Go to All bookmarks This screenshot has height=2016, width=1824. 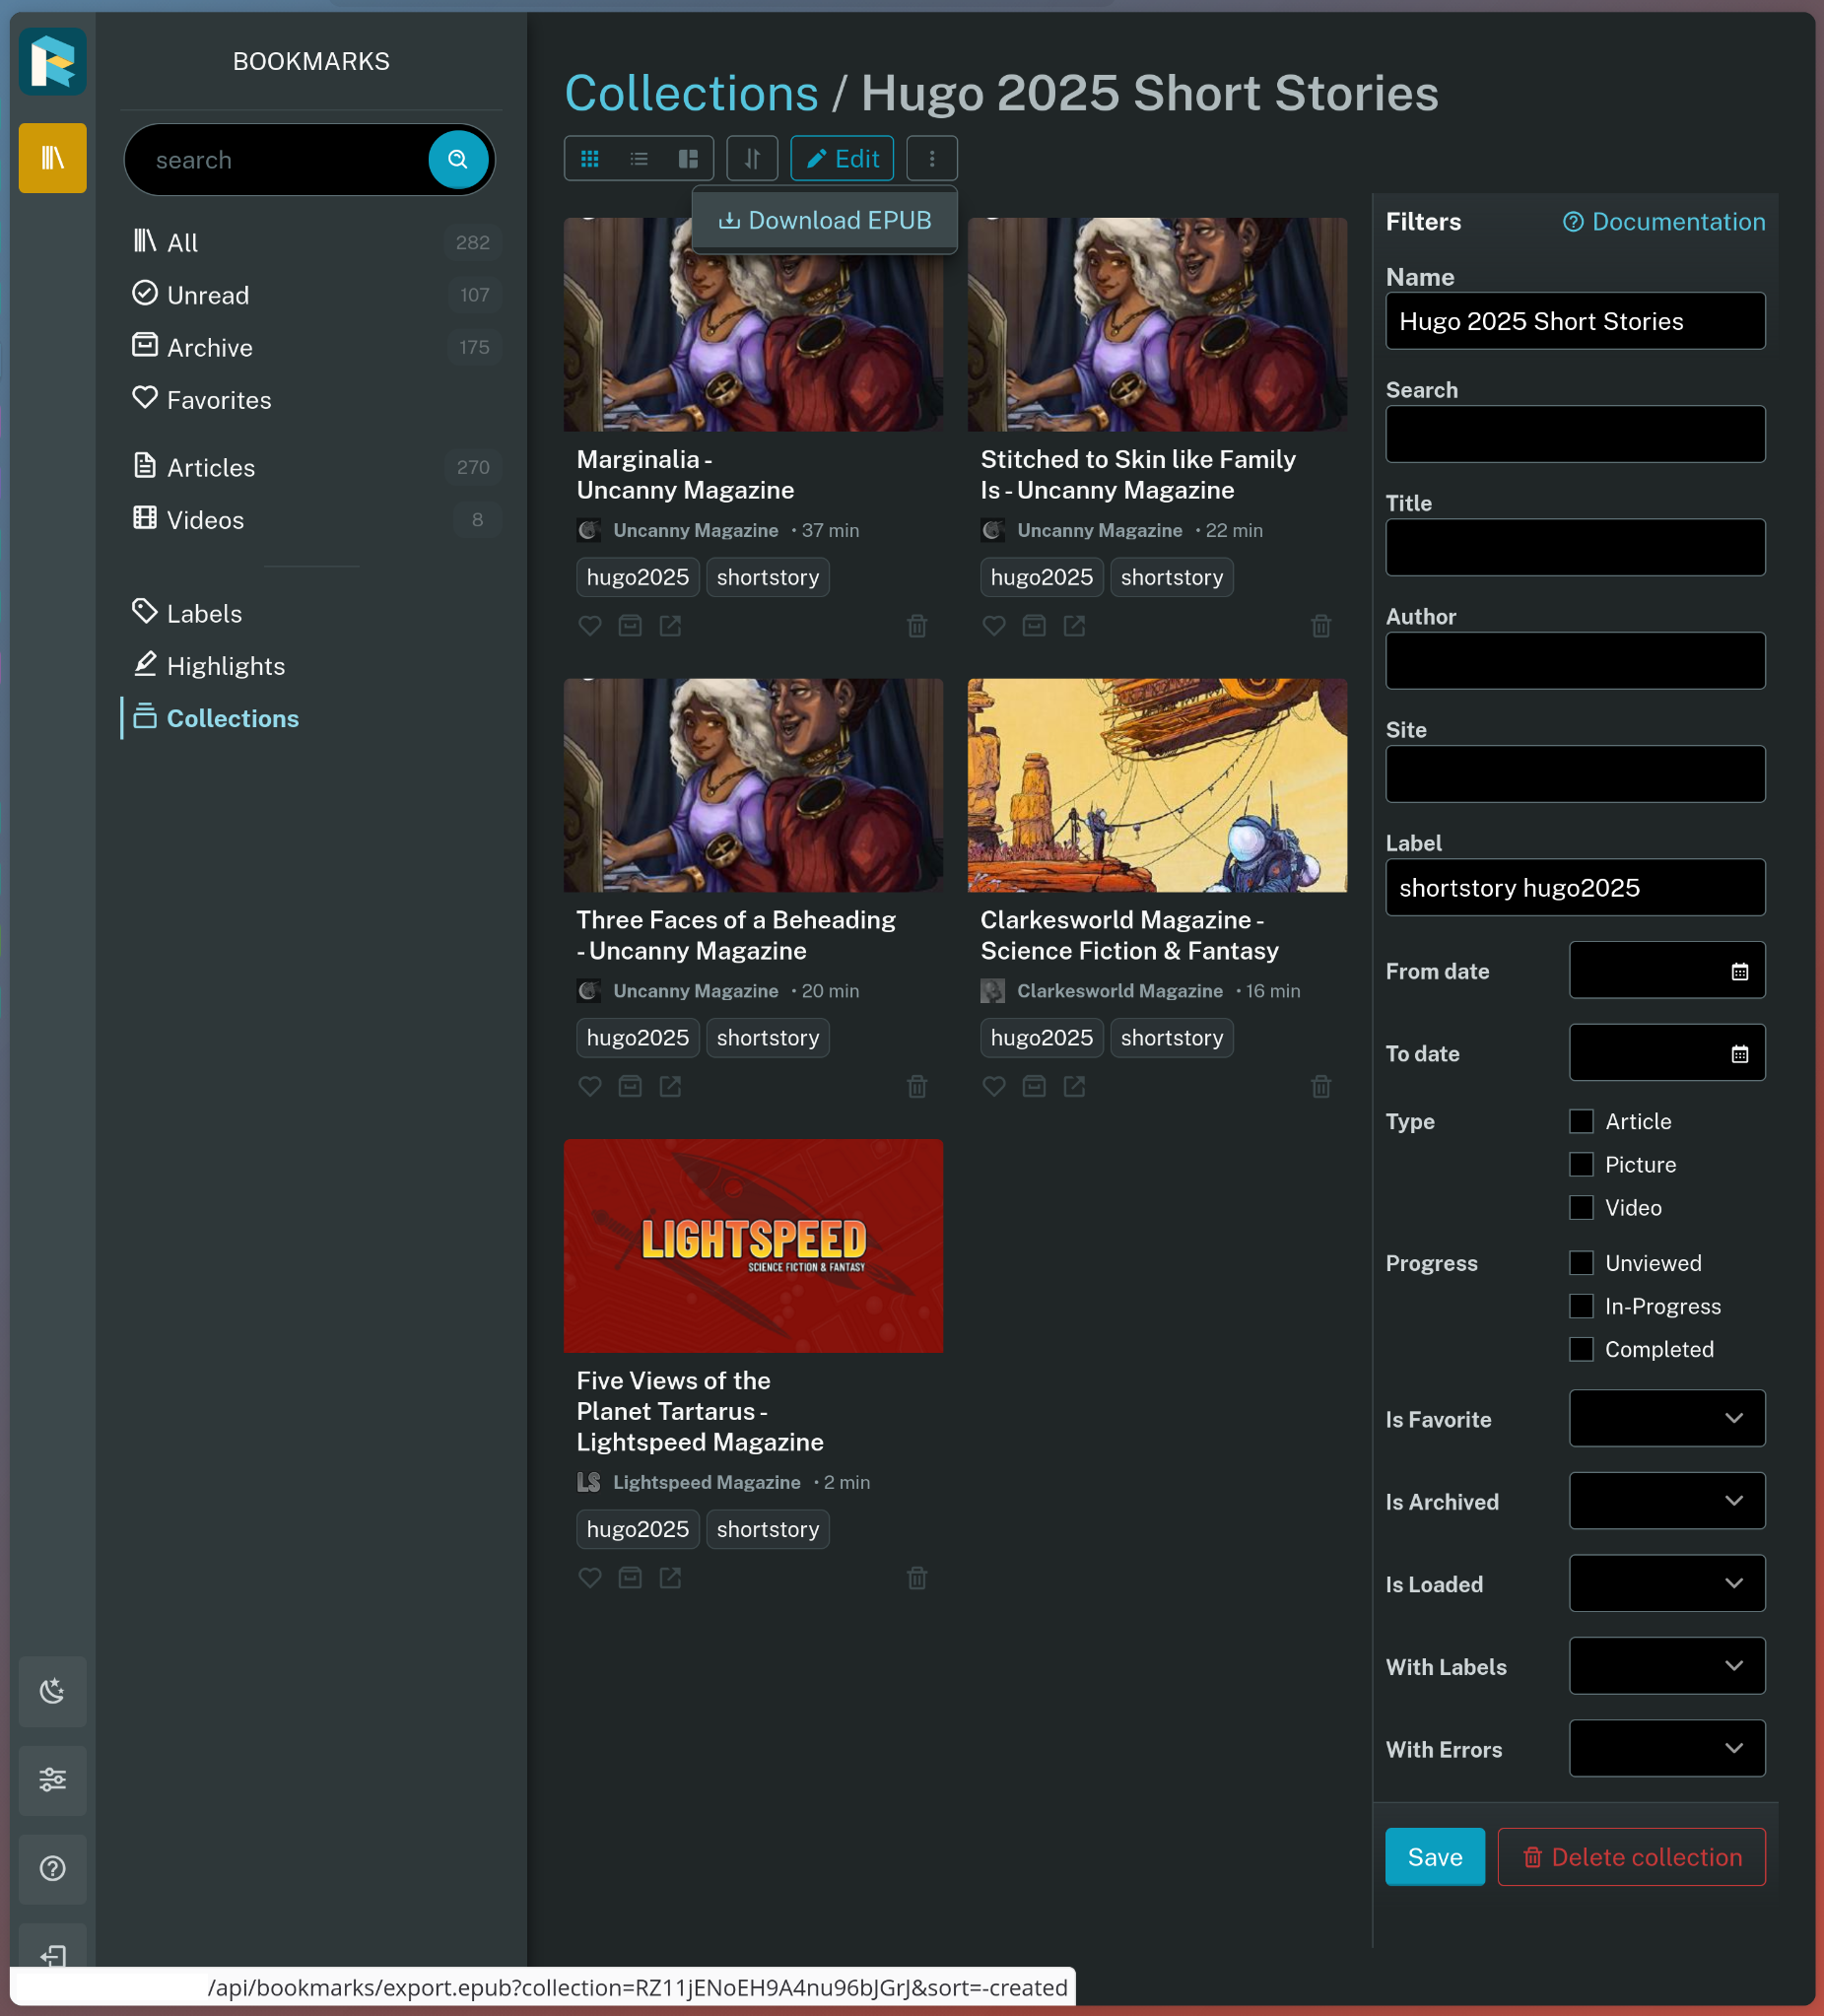pyautogui.click(x=312, y=242)
